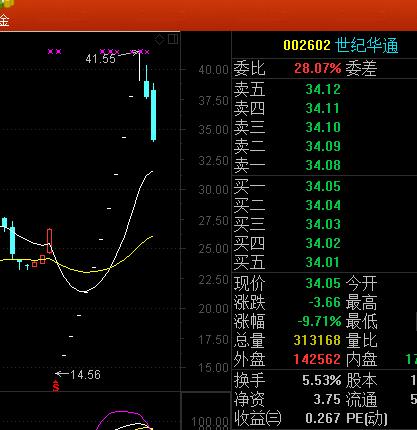417x430 pixels.
Task: Click the 40.00 price axis label
Action: [213, 70]
